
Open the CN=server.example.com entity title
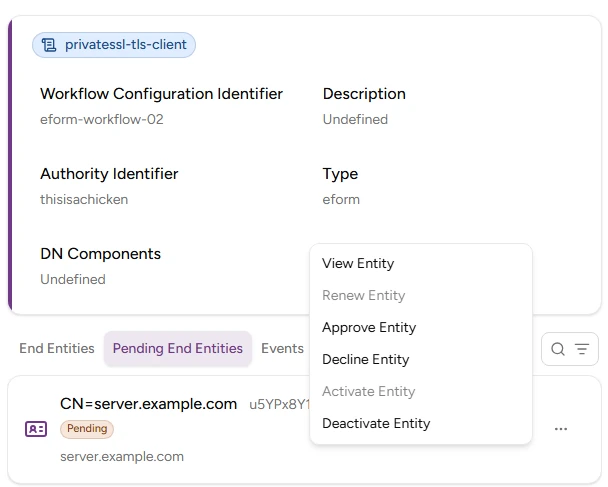(x=148, y=404)
